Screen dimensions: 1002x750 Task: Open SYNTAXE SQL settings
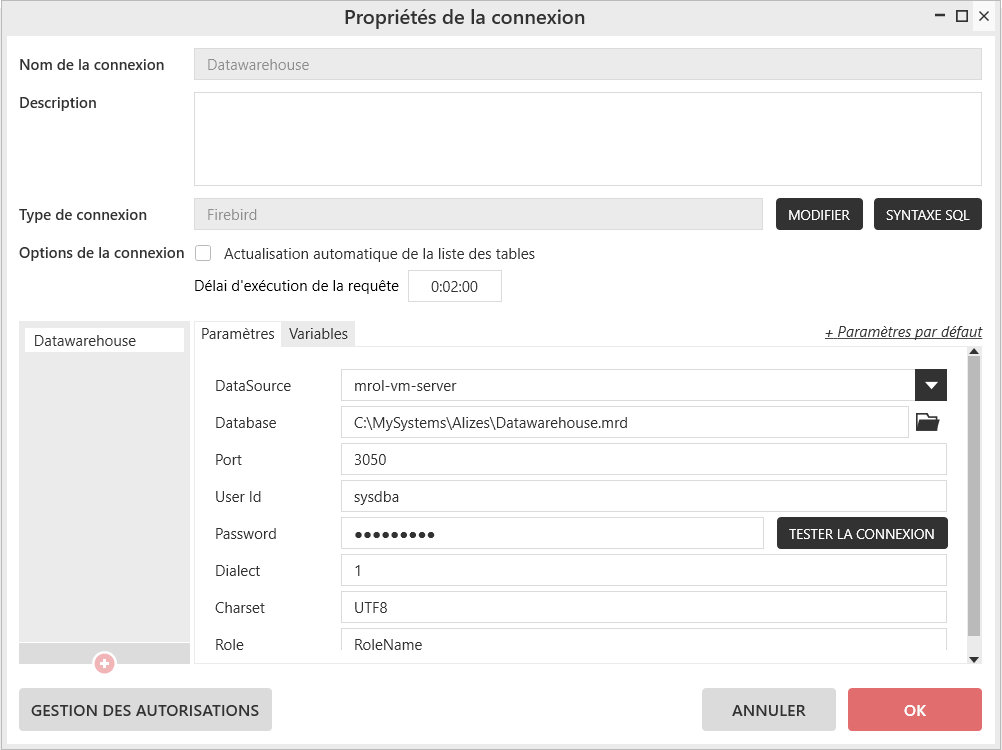(927, 215)
